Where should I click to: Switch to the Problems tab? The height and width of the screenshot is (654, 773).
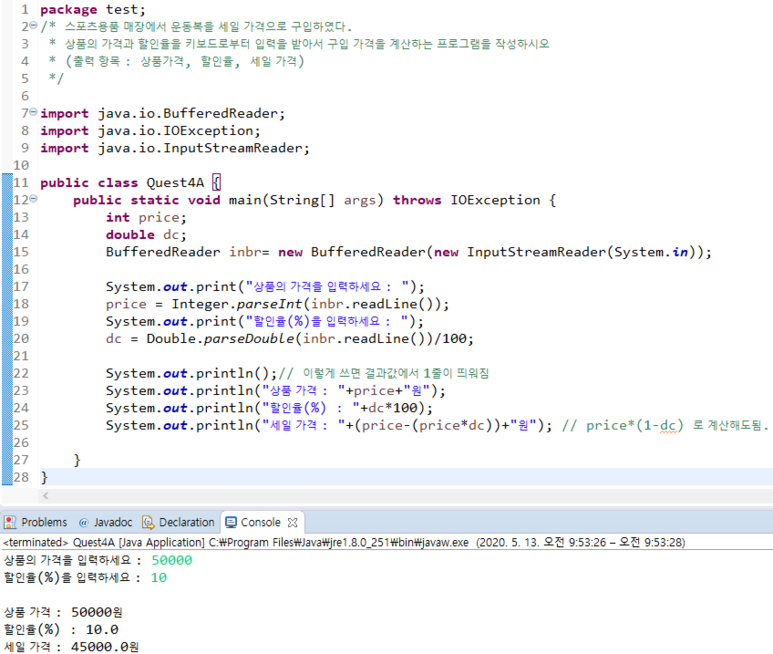tap(44, 522)
